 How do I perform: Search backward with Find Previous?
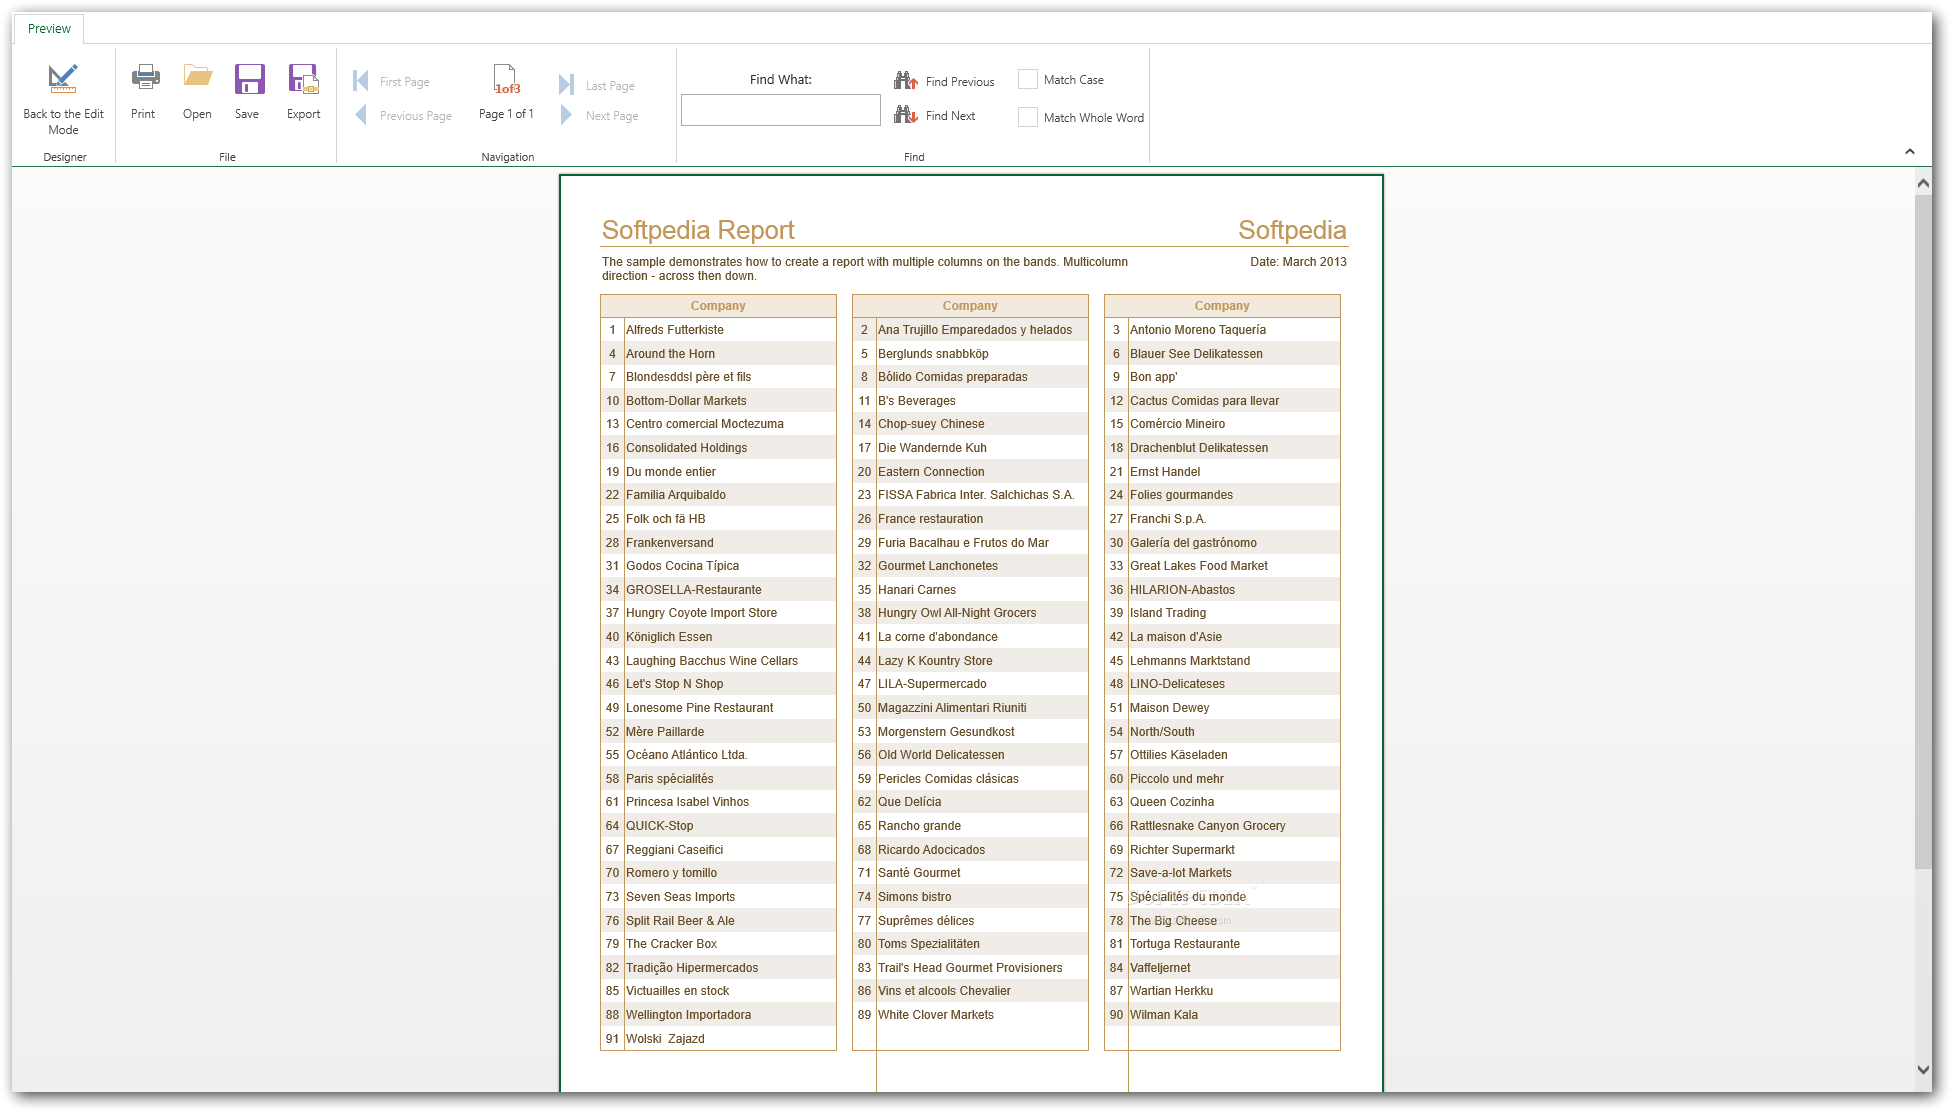[x=944, y=82]
